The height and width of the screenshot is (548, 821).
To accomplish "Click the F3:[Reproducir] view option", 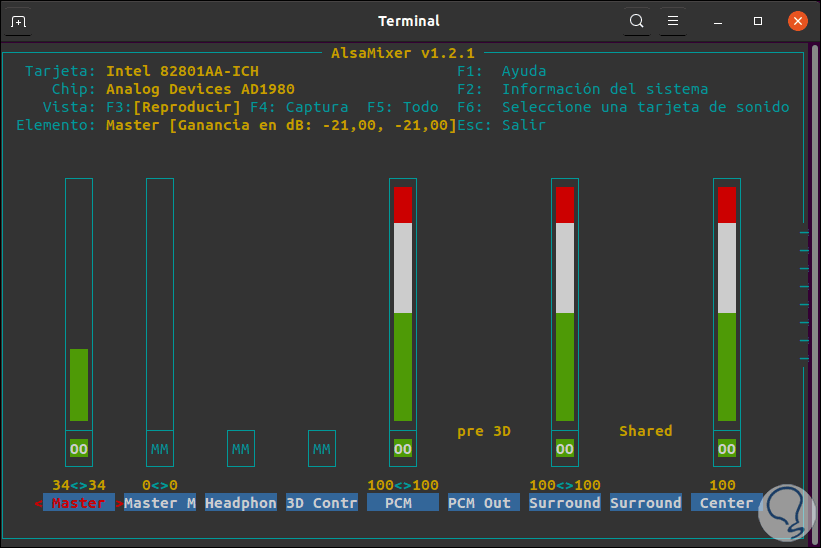I will 173,107.
